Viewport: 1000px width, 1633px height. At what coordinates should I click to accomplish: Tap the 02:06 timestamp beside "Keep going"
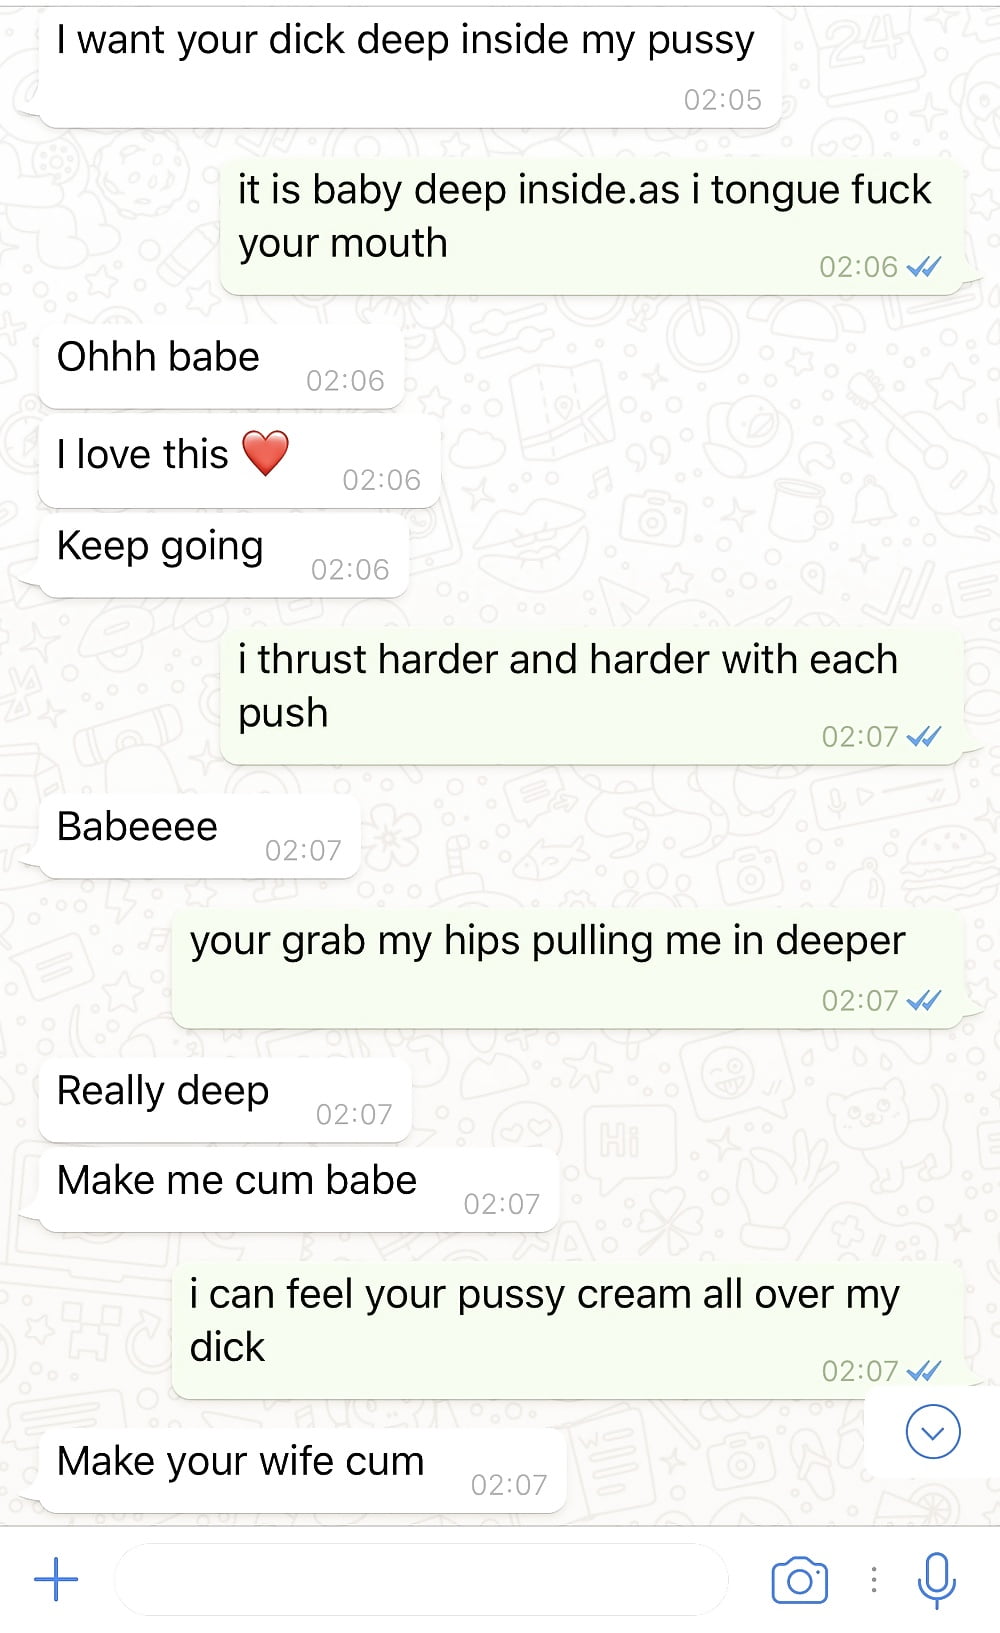tap(350, 570)
